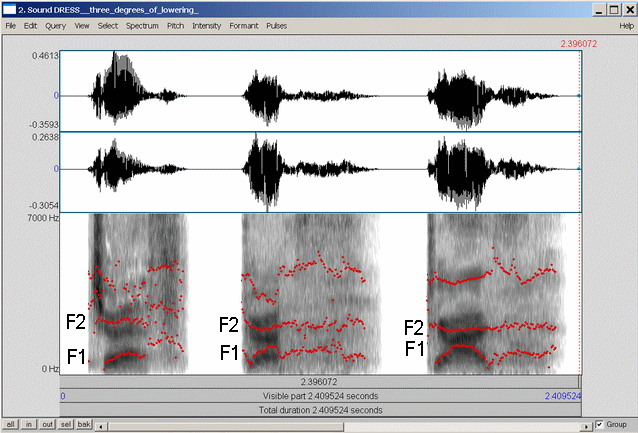Screen dimensions: 638x433
Task: Click the 'all' zoom button
Action: click(11, 425)
